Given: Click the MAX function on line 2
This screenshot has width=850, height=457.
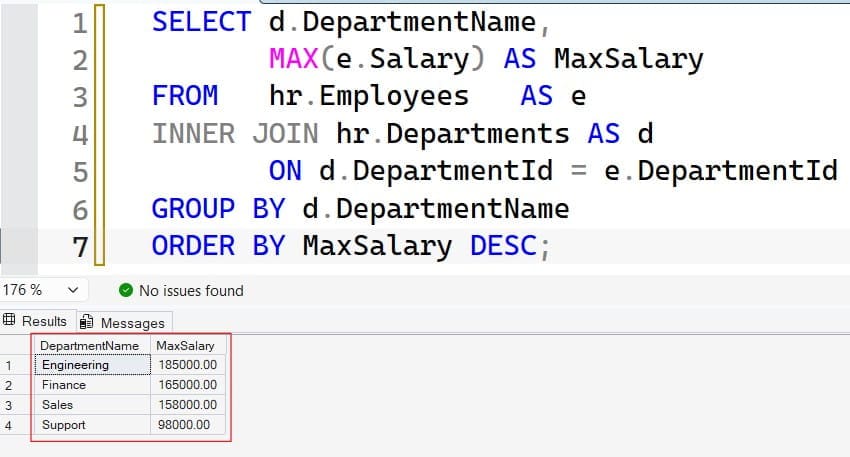Looking at the screenshot, I should (x=293, y=59).
